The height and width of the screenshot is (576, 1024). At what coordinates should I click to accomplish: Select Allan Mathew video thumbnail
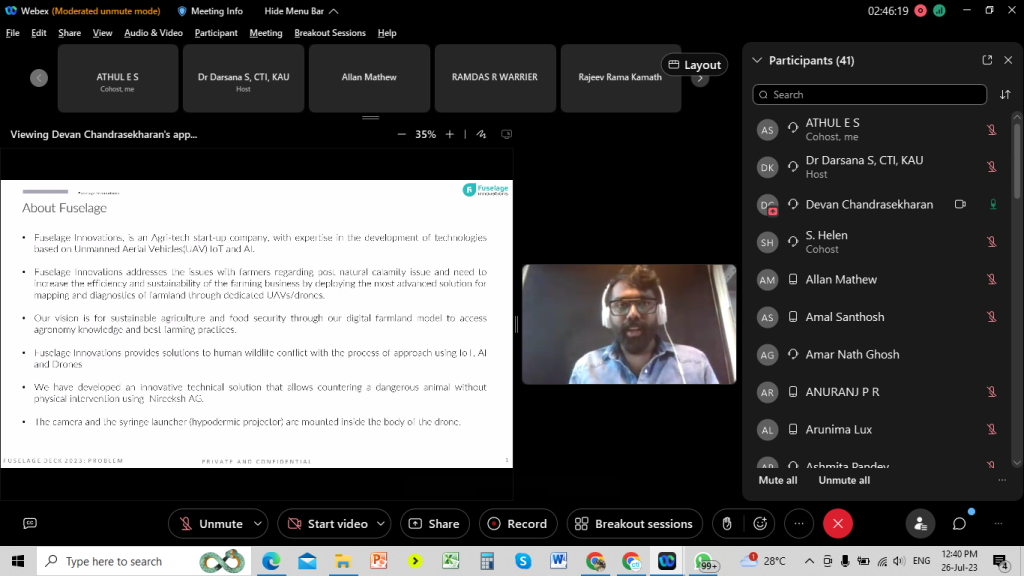369,78
